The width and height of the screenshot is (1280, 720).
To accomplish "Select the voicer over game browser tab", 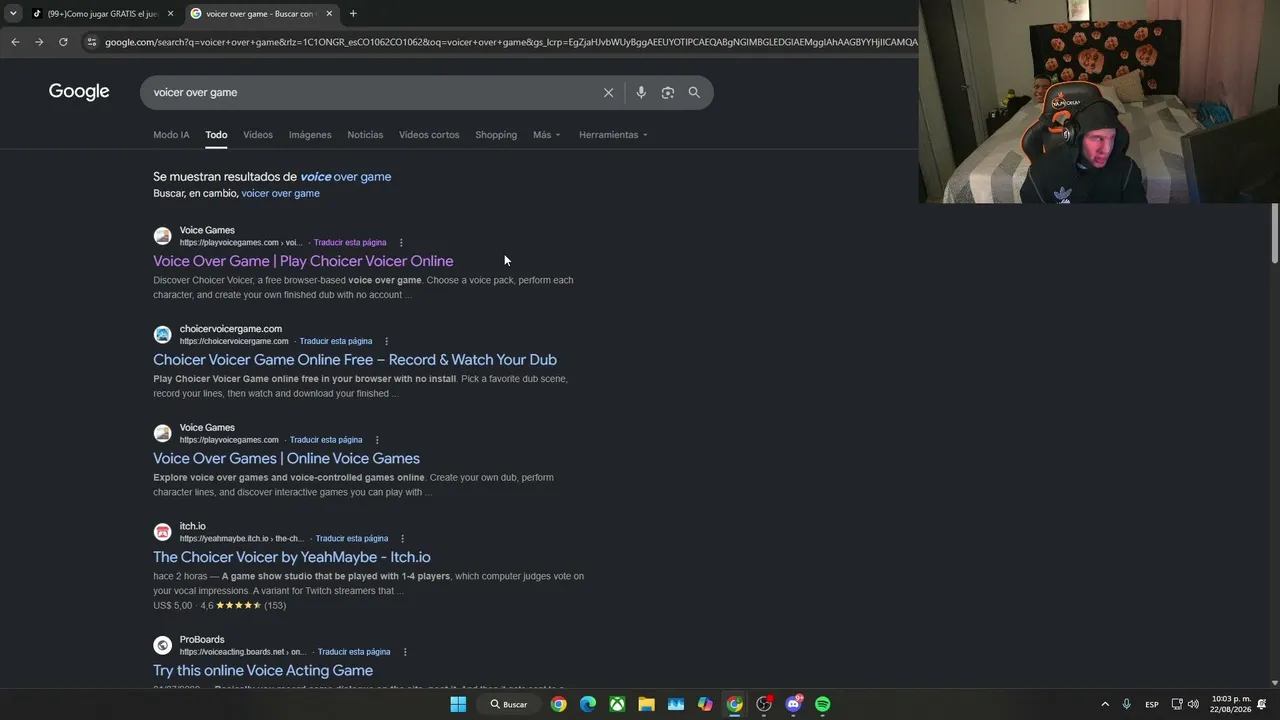I will [262, 14].
